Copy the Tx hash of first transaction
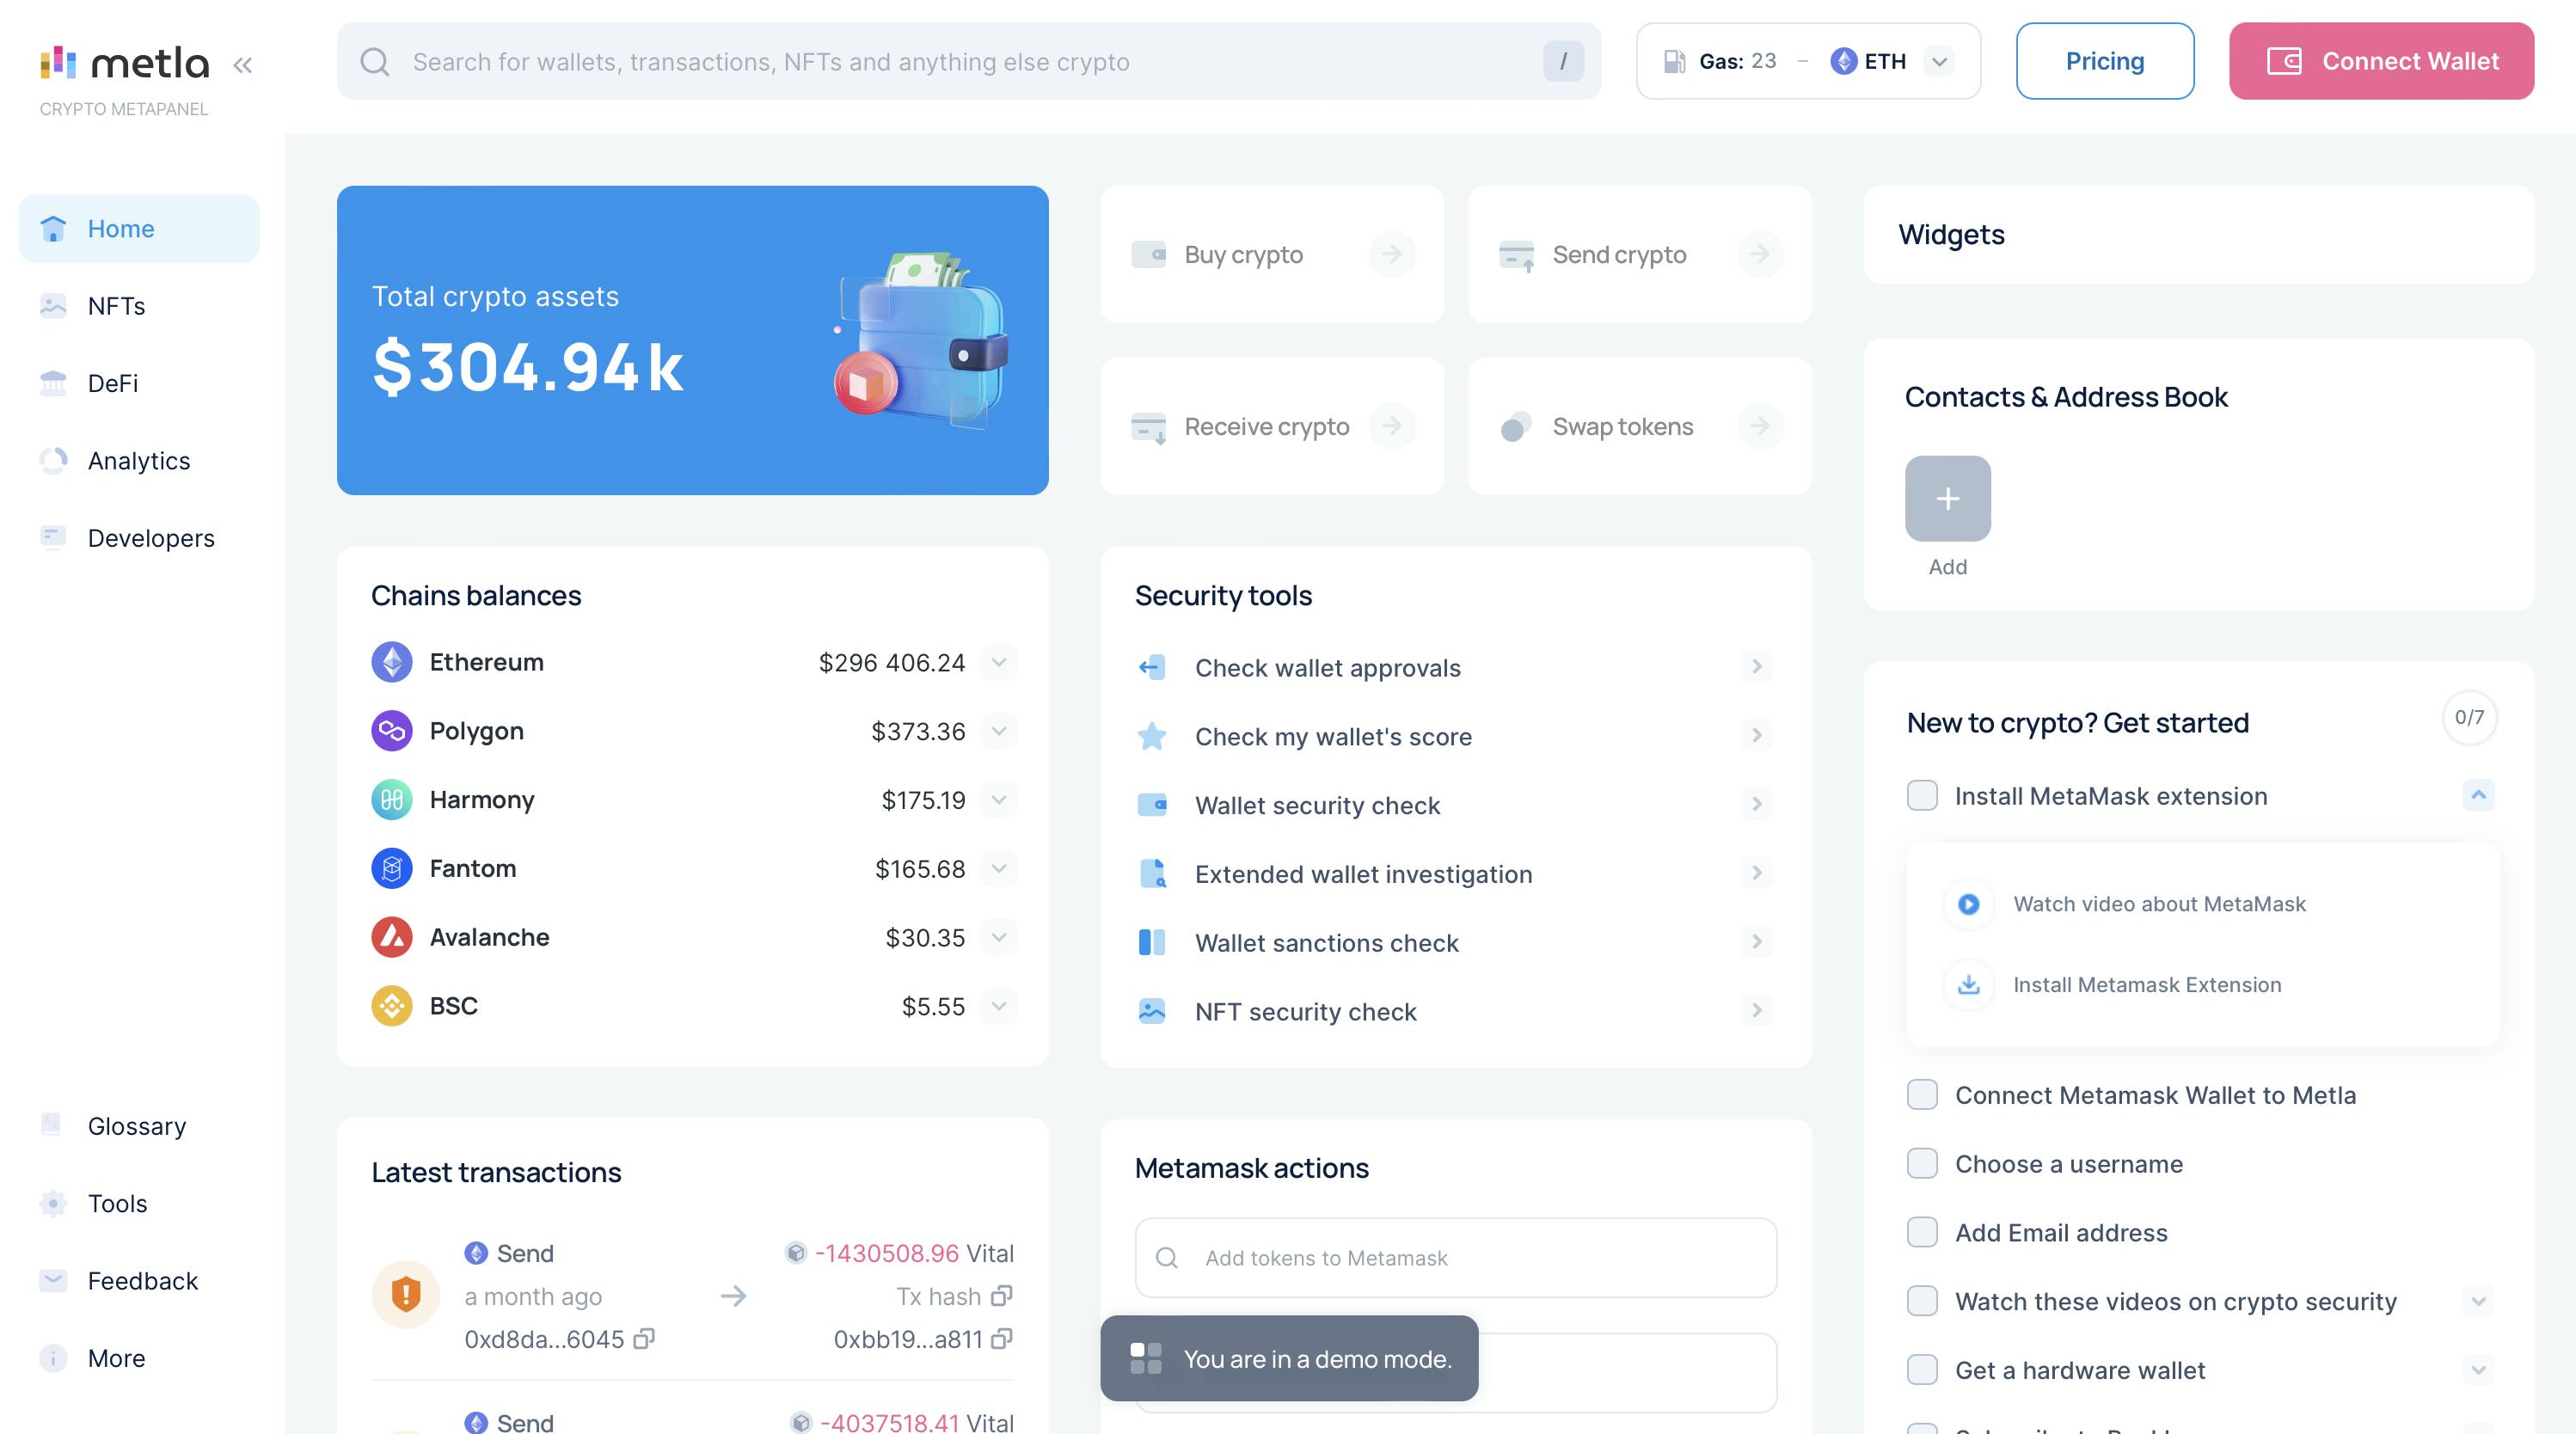 coord(1002,1296)
